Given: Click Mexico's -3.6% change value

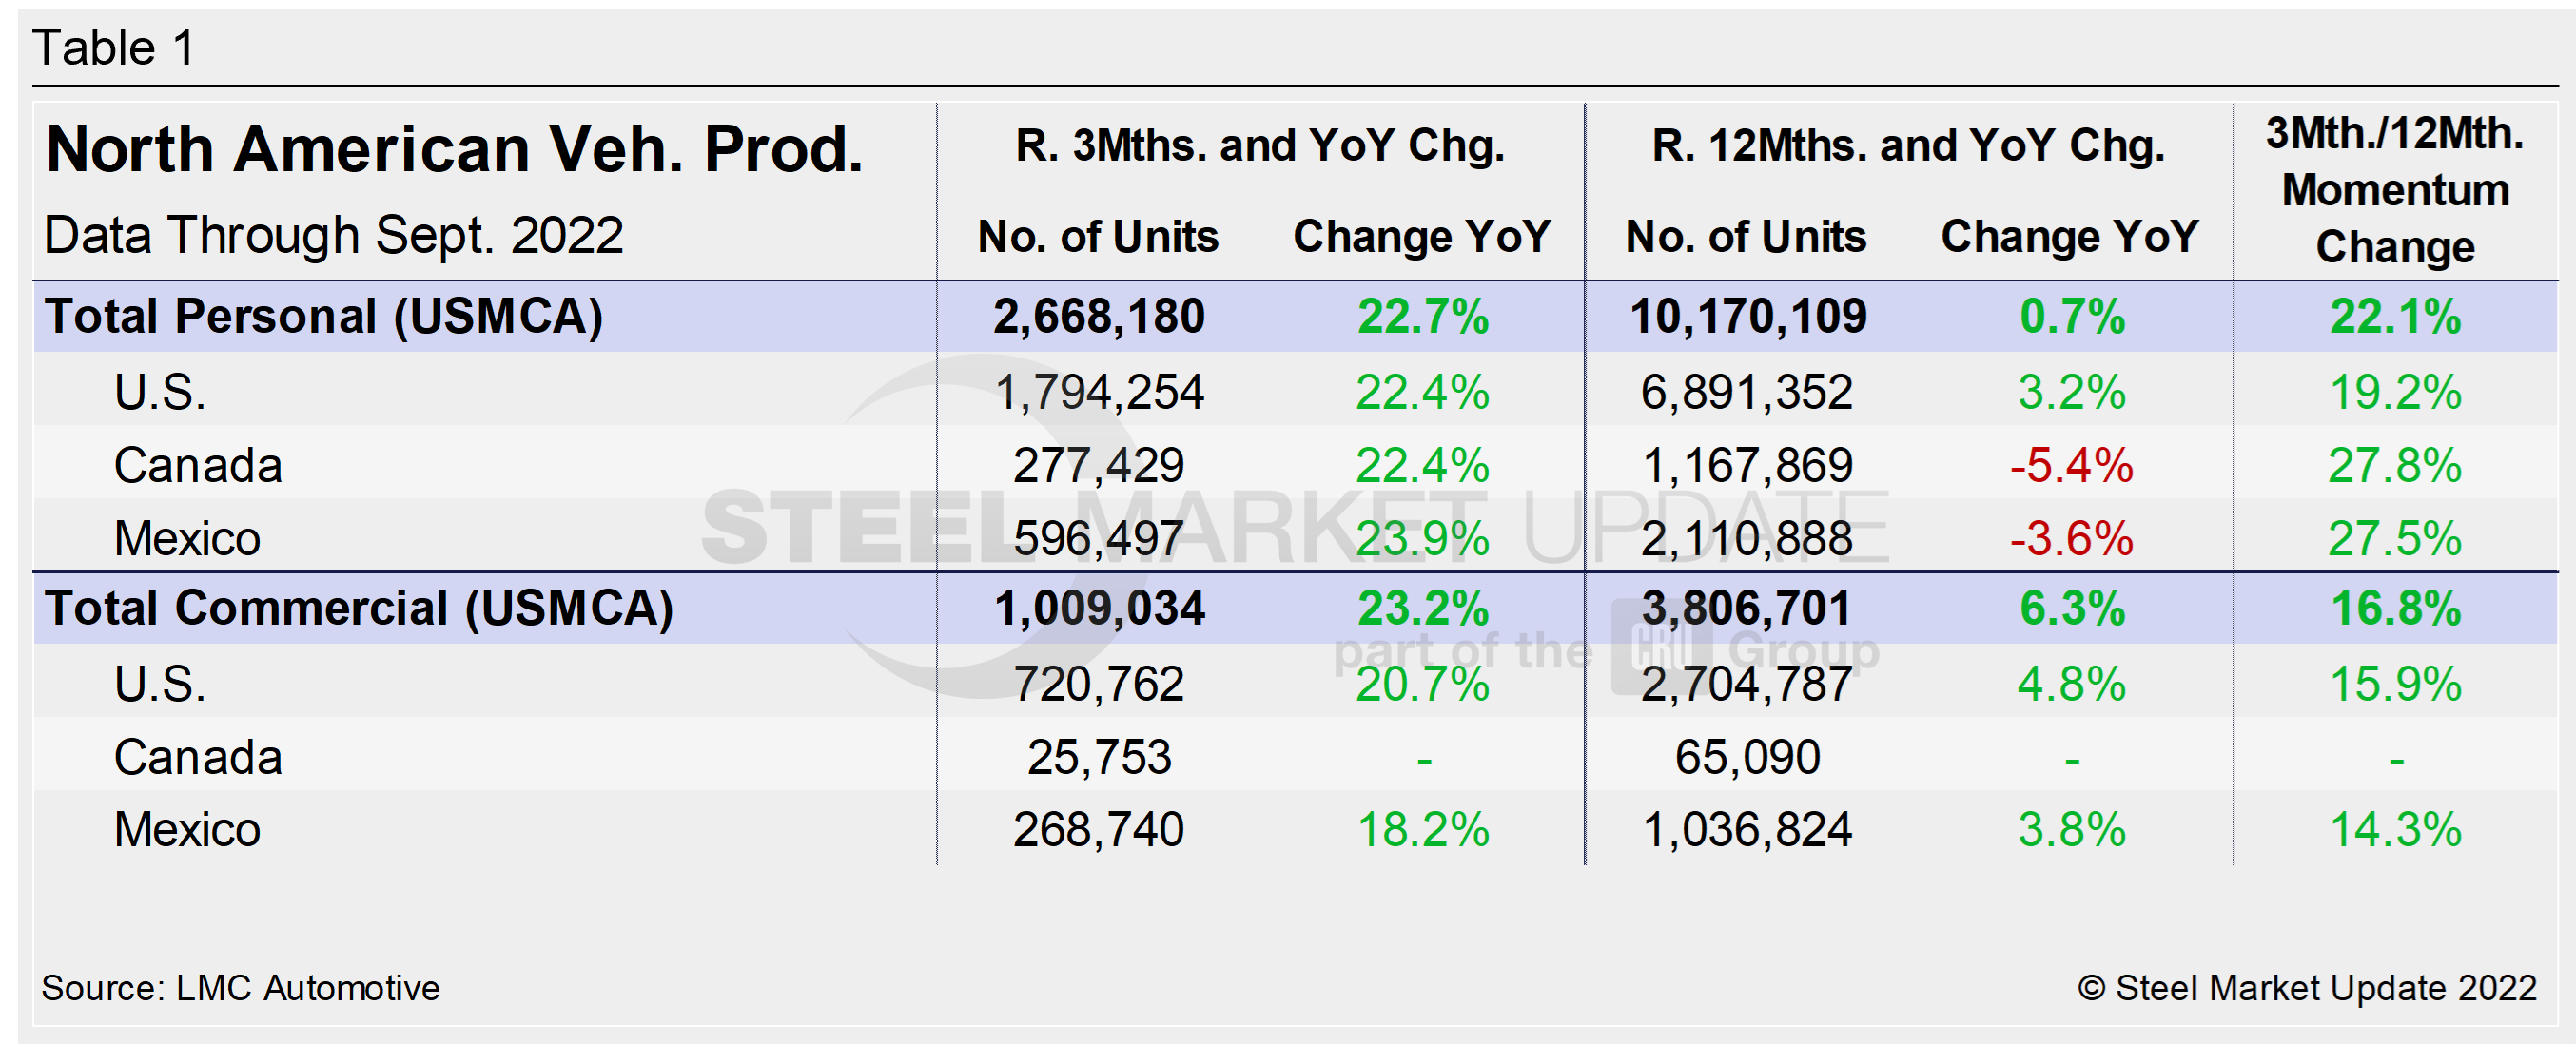Looking at the screenshot, I should (2071, 539).
